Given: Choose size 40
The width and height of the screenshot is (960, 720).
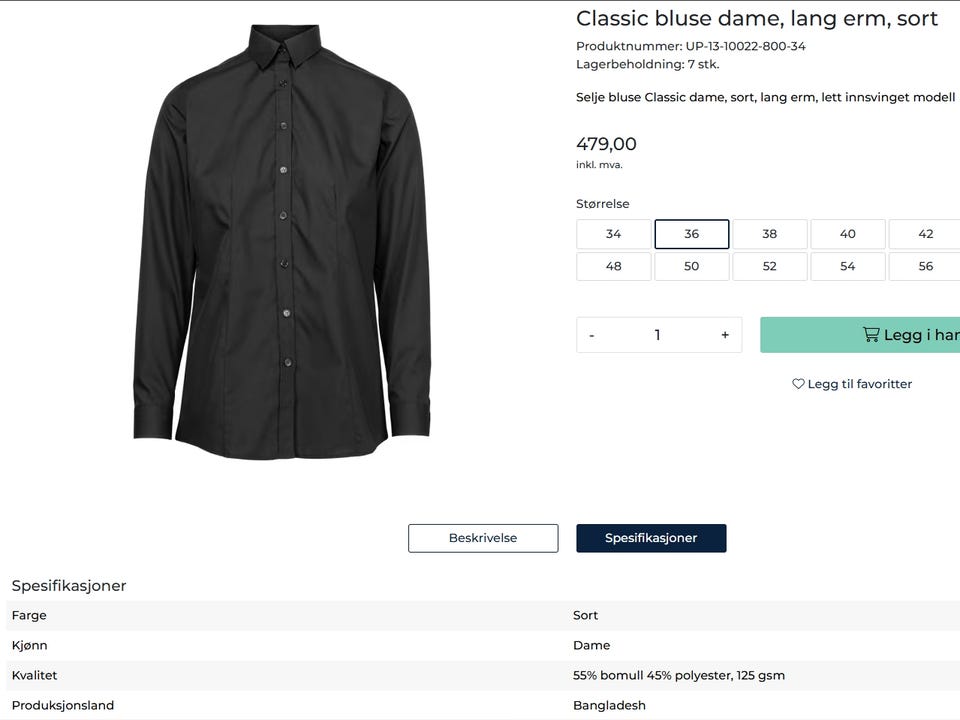Looking at the screenshot, I should [x=847, y=234].
